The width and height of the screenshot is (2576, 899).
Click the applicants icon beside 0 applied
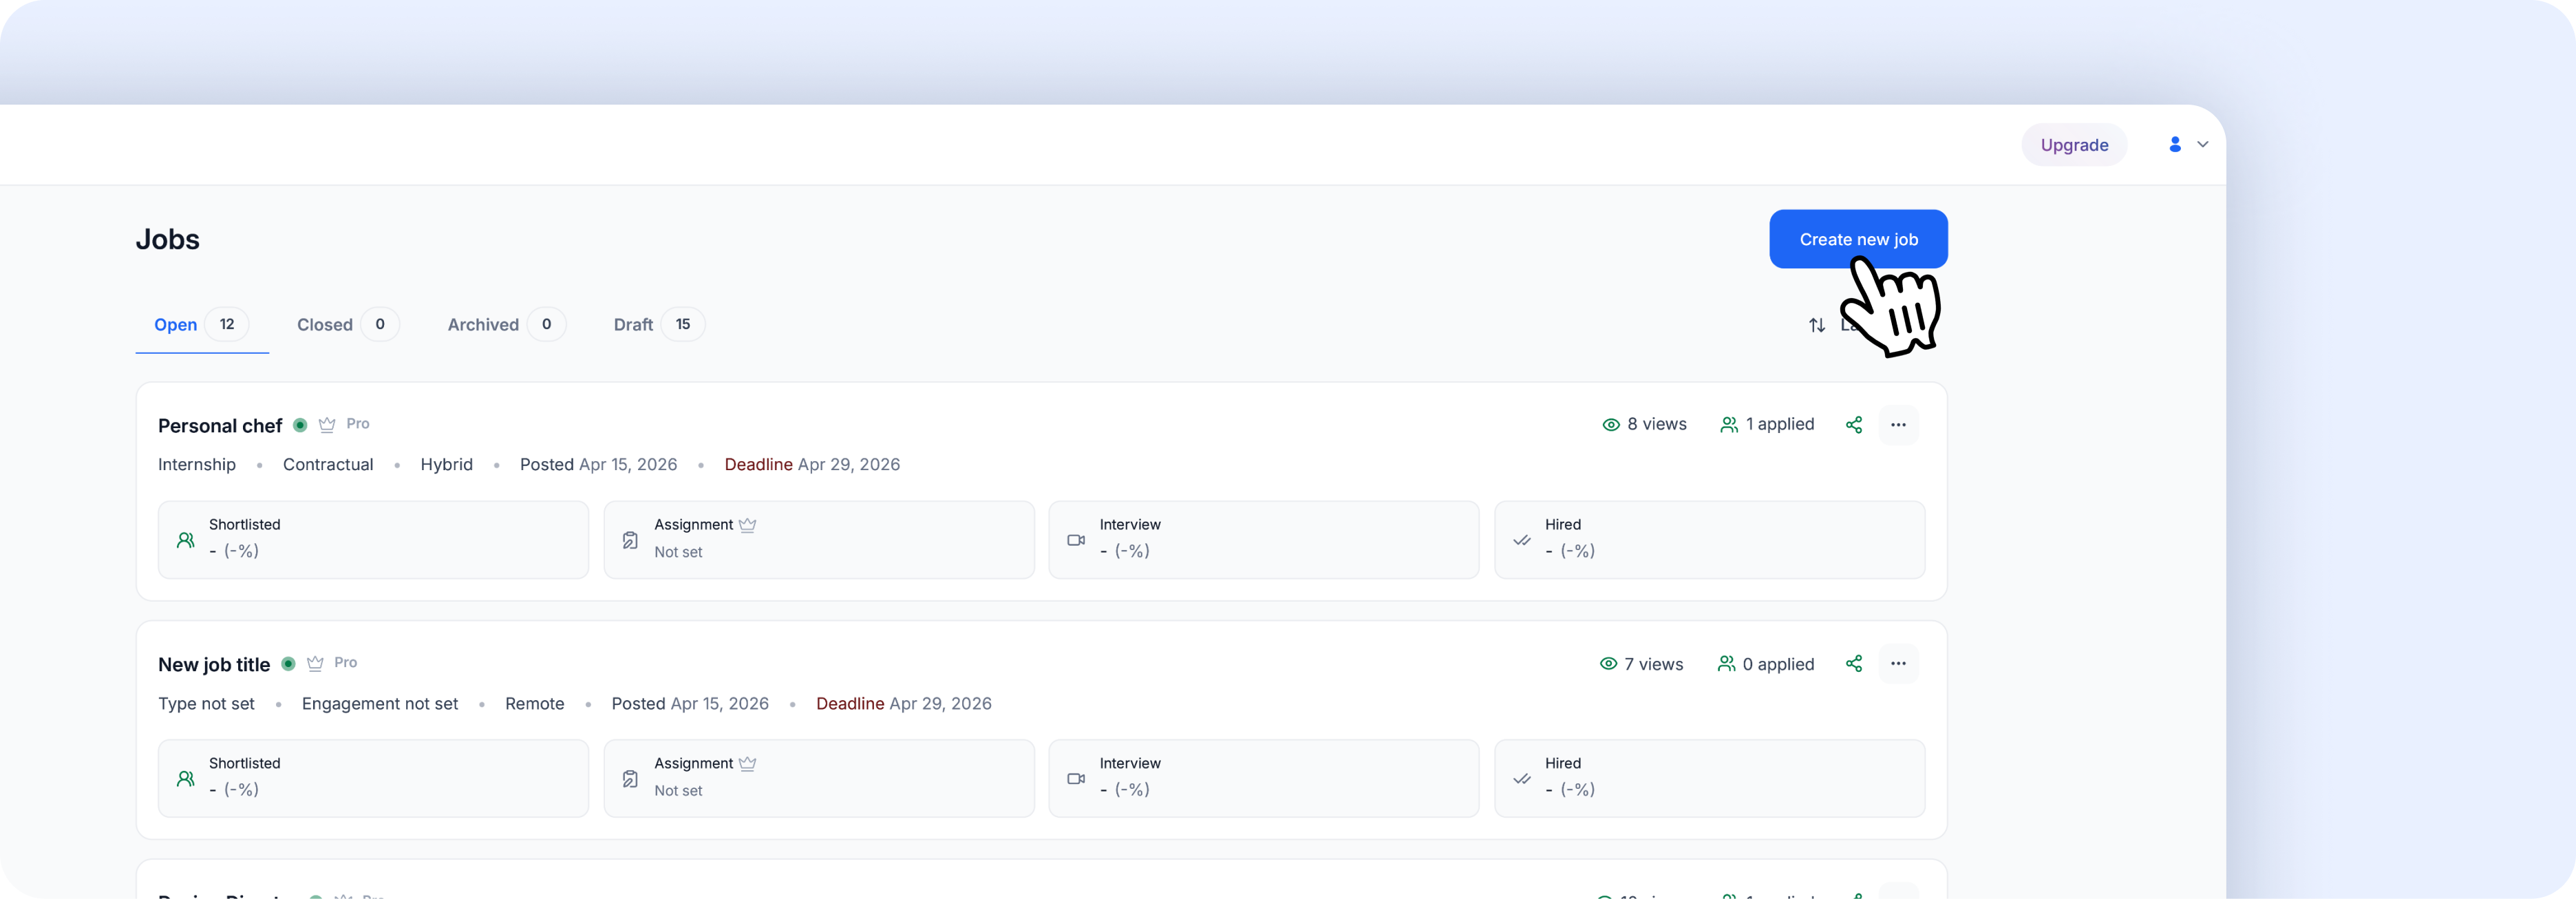click(1726, 664)
